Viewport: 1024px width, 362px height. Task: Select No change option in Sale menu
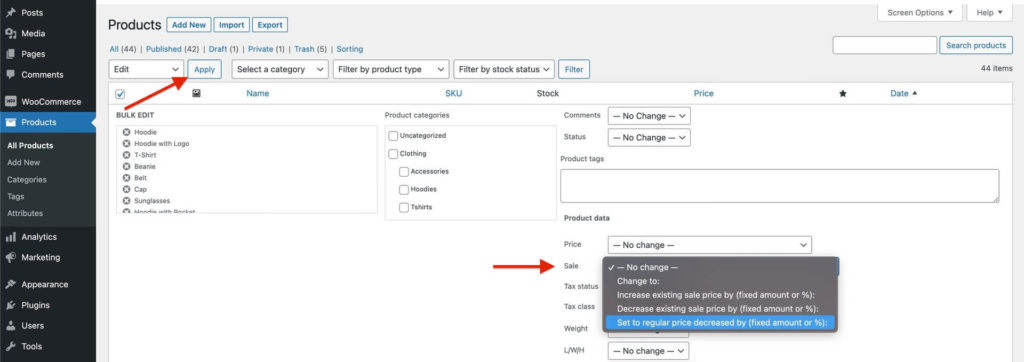(x=720, y=267)
